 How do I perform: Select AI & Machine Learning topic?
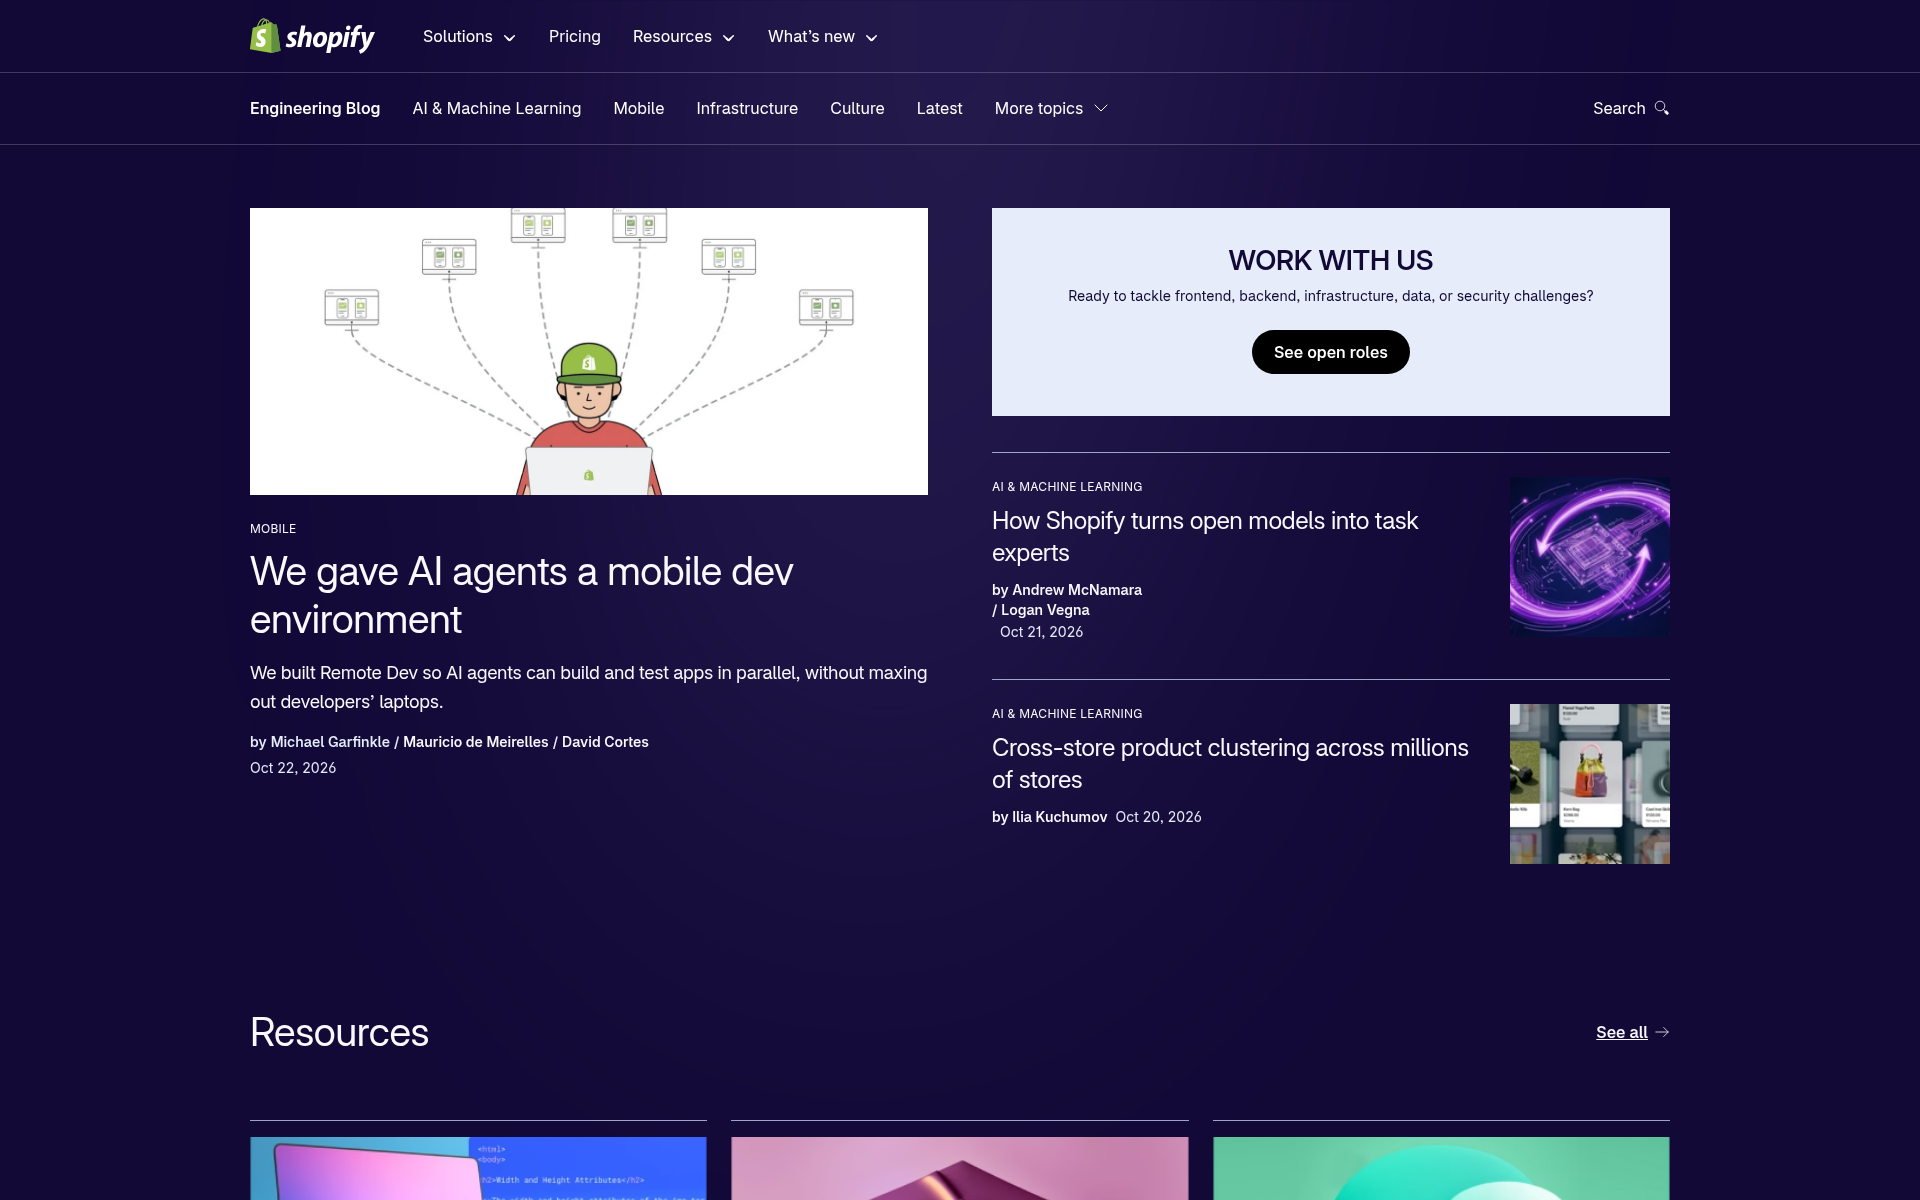click(x=497, y=108)
